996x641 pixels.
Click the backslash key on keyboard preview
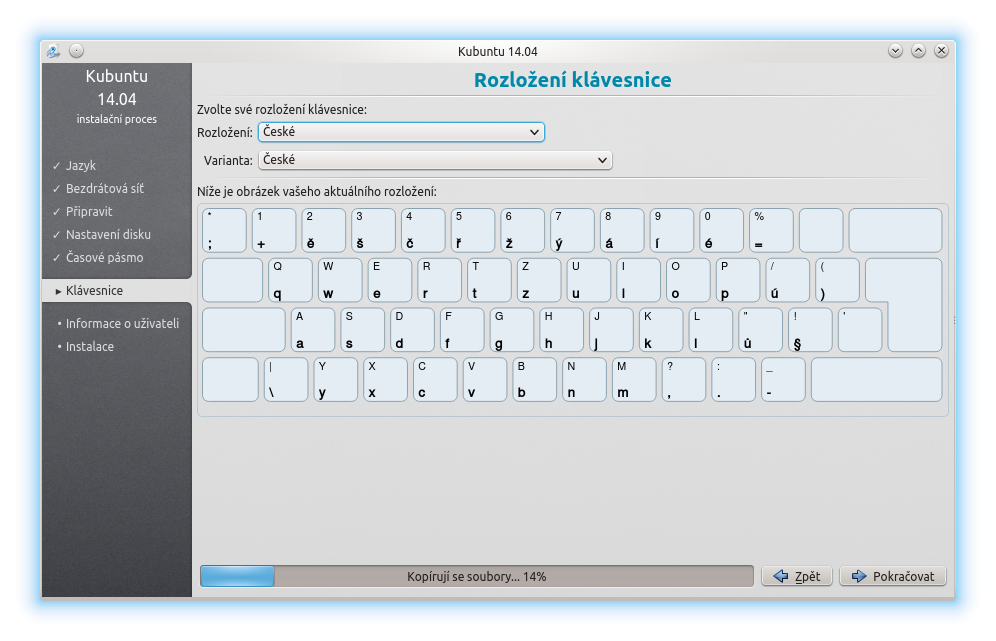point(286,379)
